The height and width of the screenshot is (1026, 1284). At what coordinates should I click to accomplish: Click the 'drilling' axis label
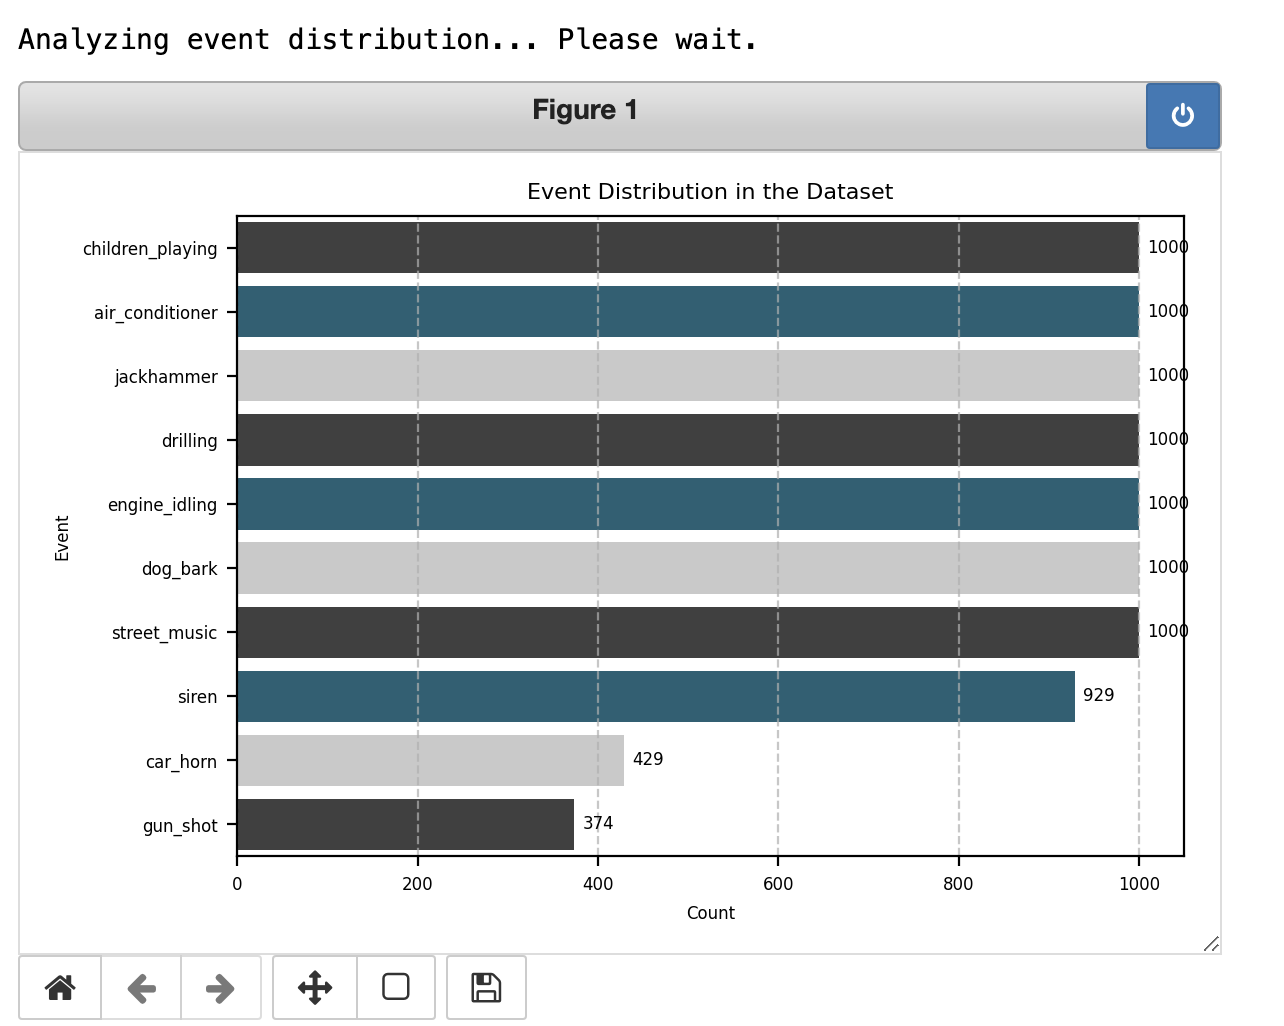190,441
